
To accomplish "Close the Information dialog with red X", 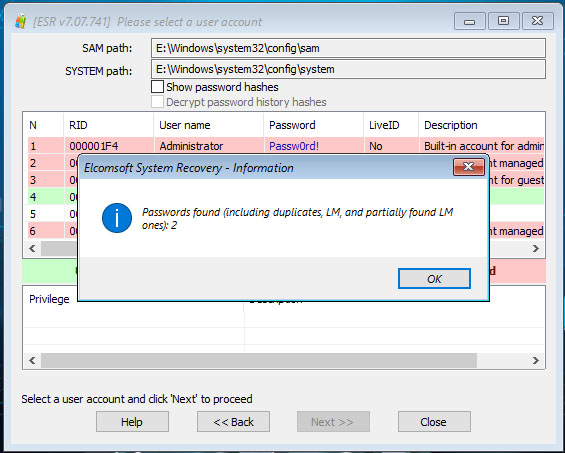I will pos(468,167).
